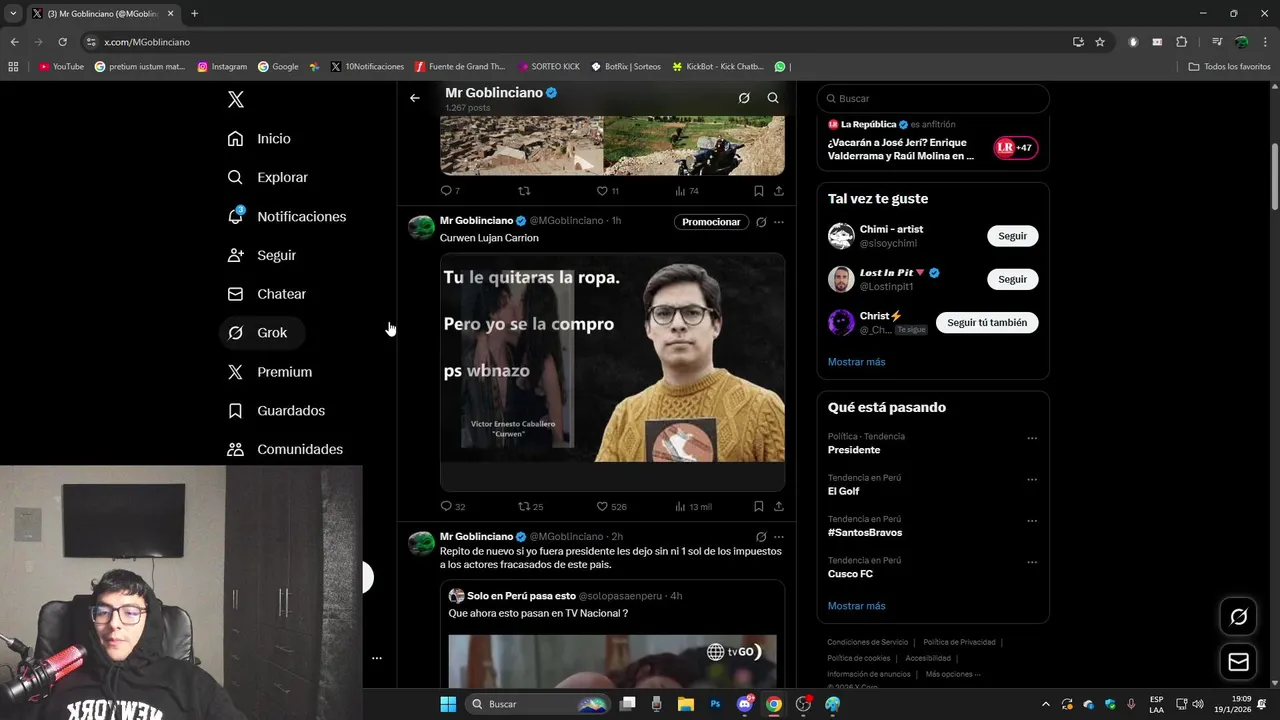Image resolution: width=1280 pixels, height=720 pixels.
Task: Open Solo en Perú pasa esto quoted post
Action: pyautogui.click(x=612, y=634)
